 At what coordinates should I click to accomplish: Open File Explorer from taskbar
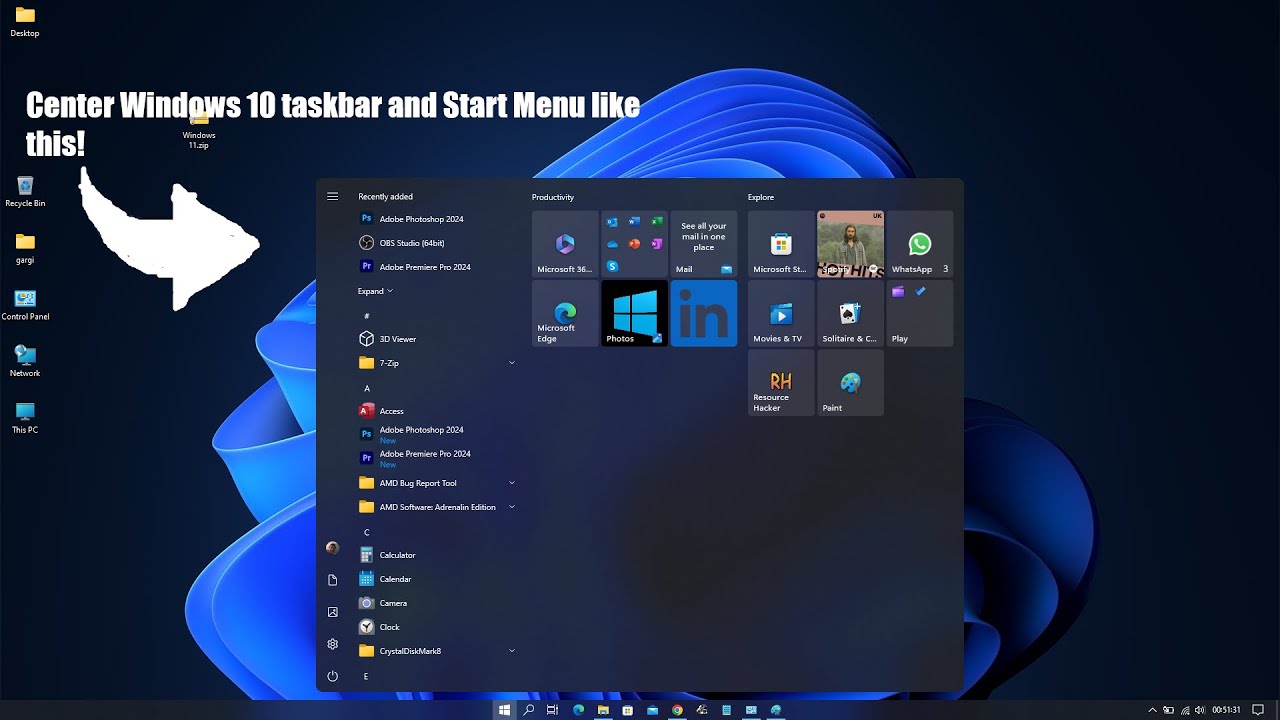pyautogui.click(x=603, y=710)
